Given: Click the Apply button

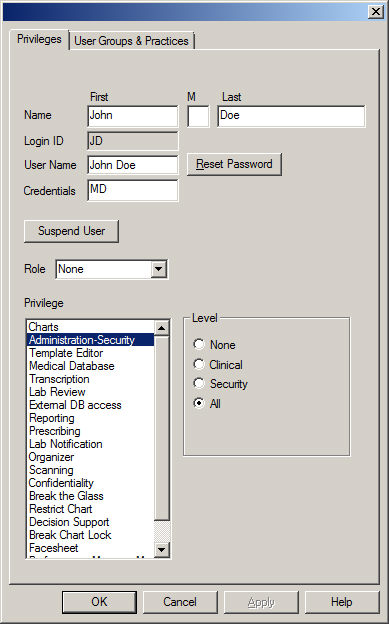Looking at the screenshot, I should coord(261,602).
